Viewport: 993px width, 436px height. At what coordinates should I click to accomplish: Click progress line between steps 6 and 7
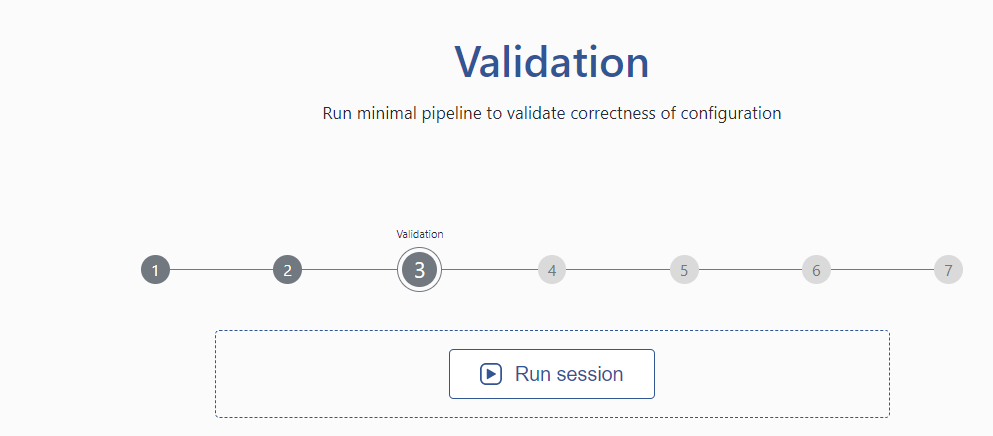882,269
